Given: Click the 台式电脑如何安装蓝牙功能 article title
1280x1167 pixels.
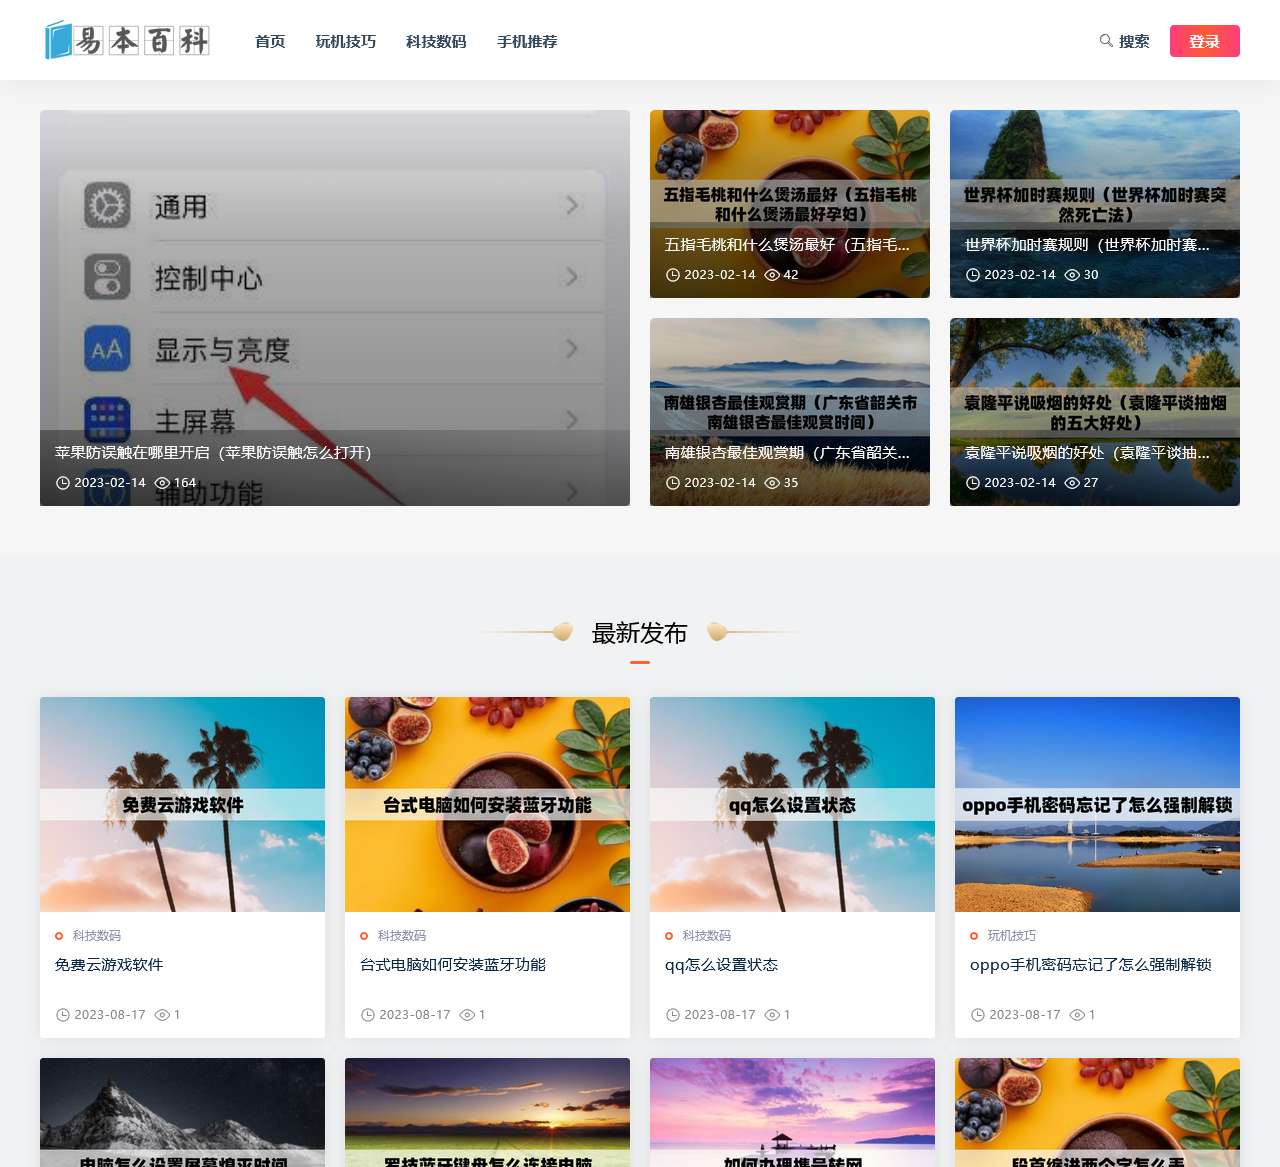Looking at the screenshot, I should 453,965.
